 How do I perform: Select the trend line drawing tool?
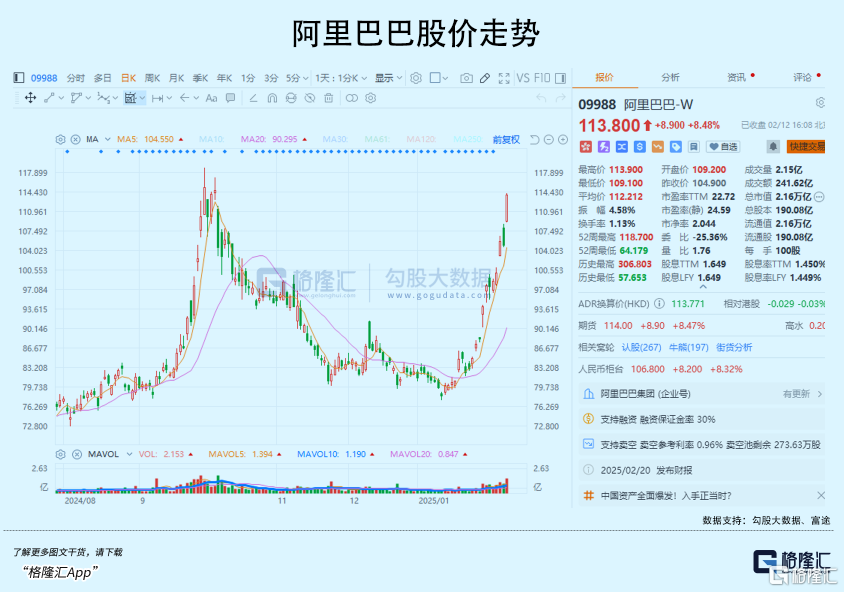pyautogui.click(x=49, y=98)
